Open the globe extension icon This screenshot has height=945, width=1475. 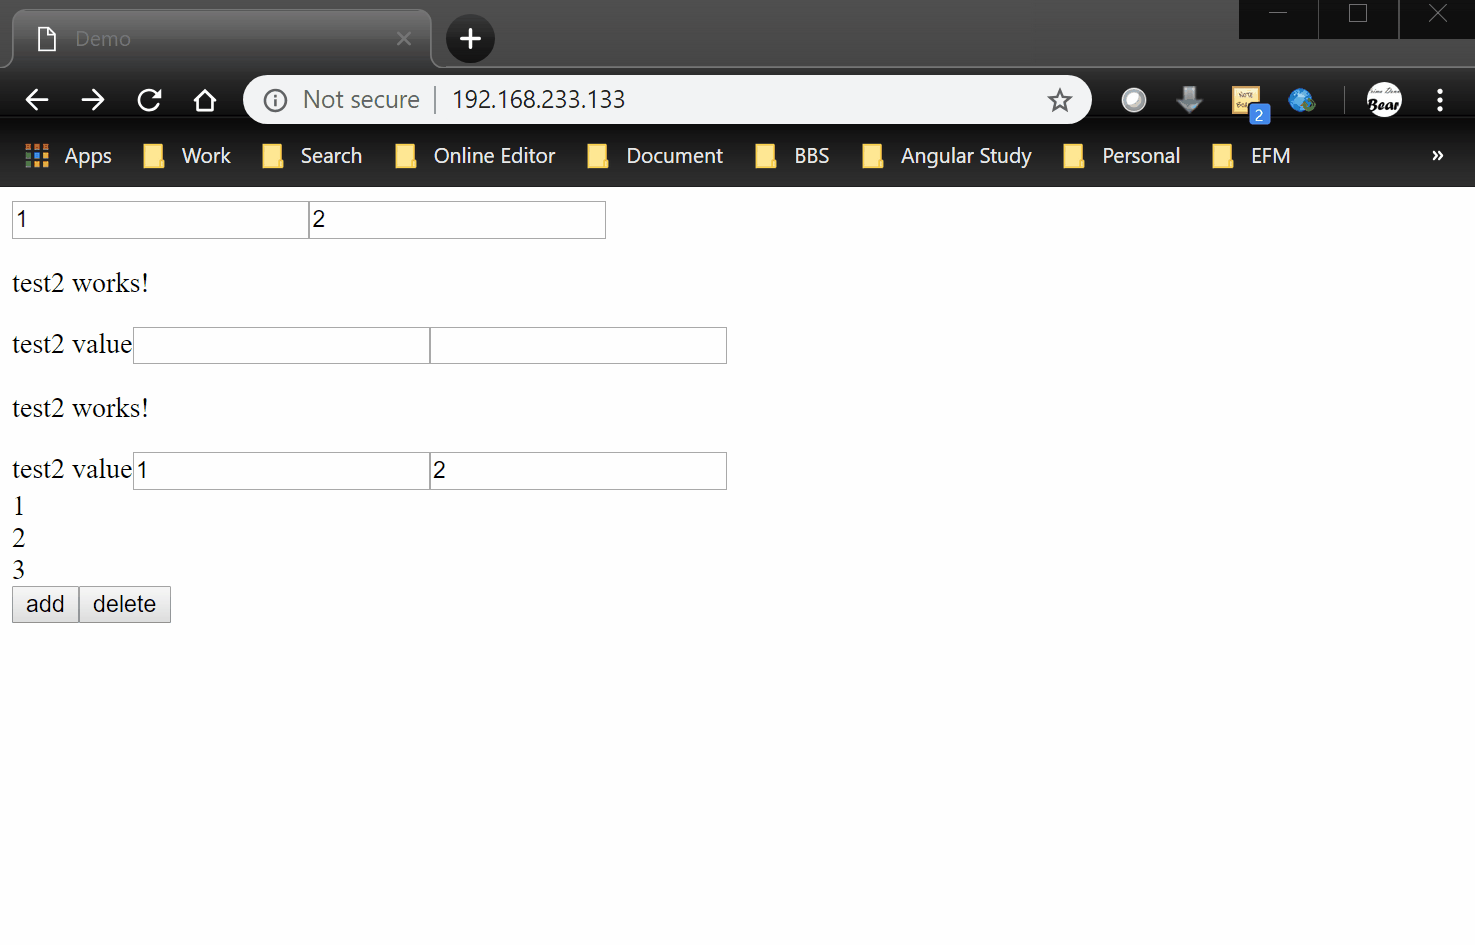1301,100
